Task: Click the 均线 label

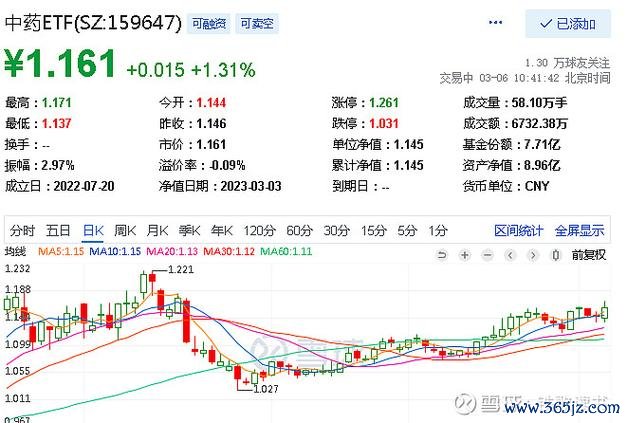Action: pyautogui.click(x=15, y=251)
